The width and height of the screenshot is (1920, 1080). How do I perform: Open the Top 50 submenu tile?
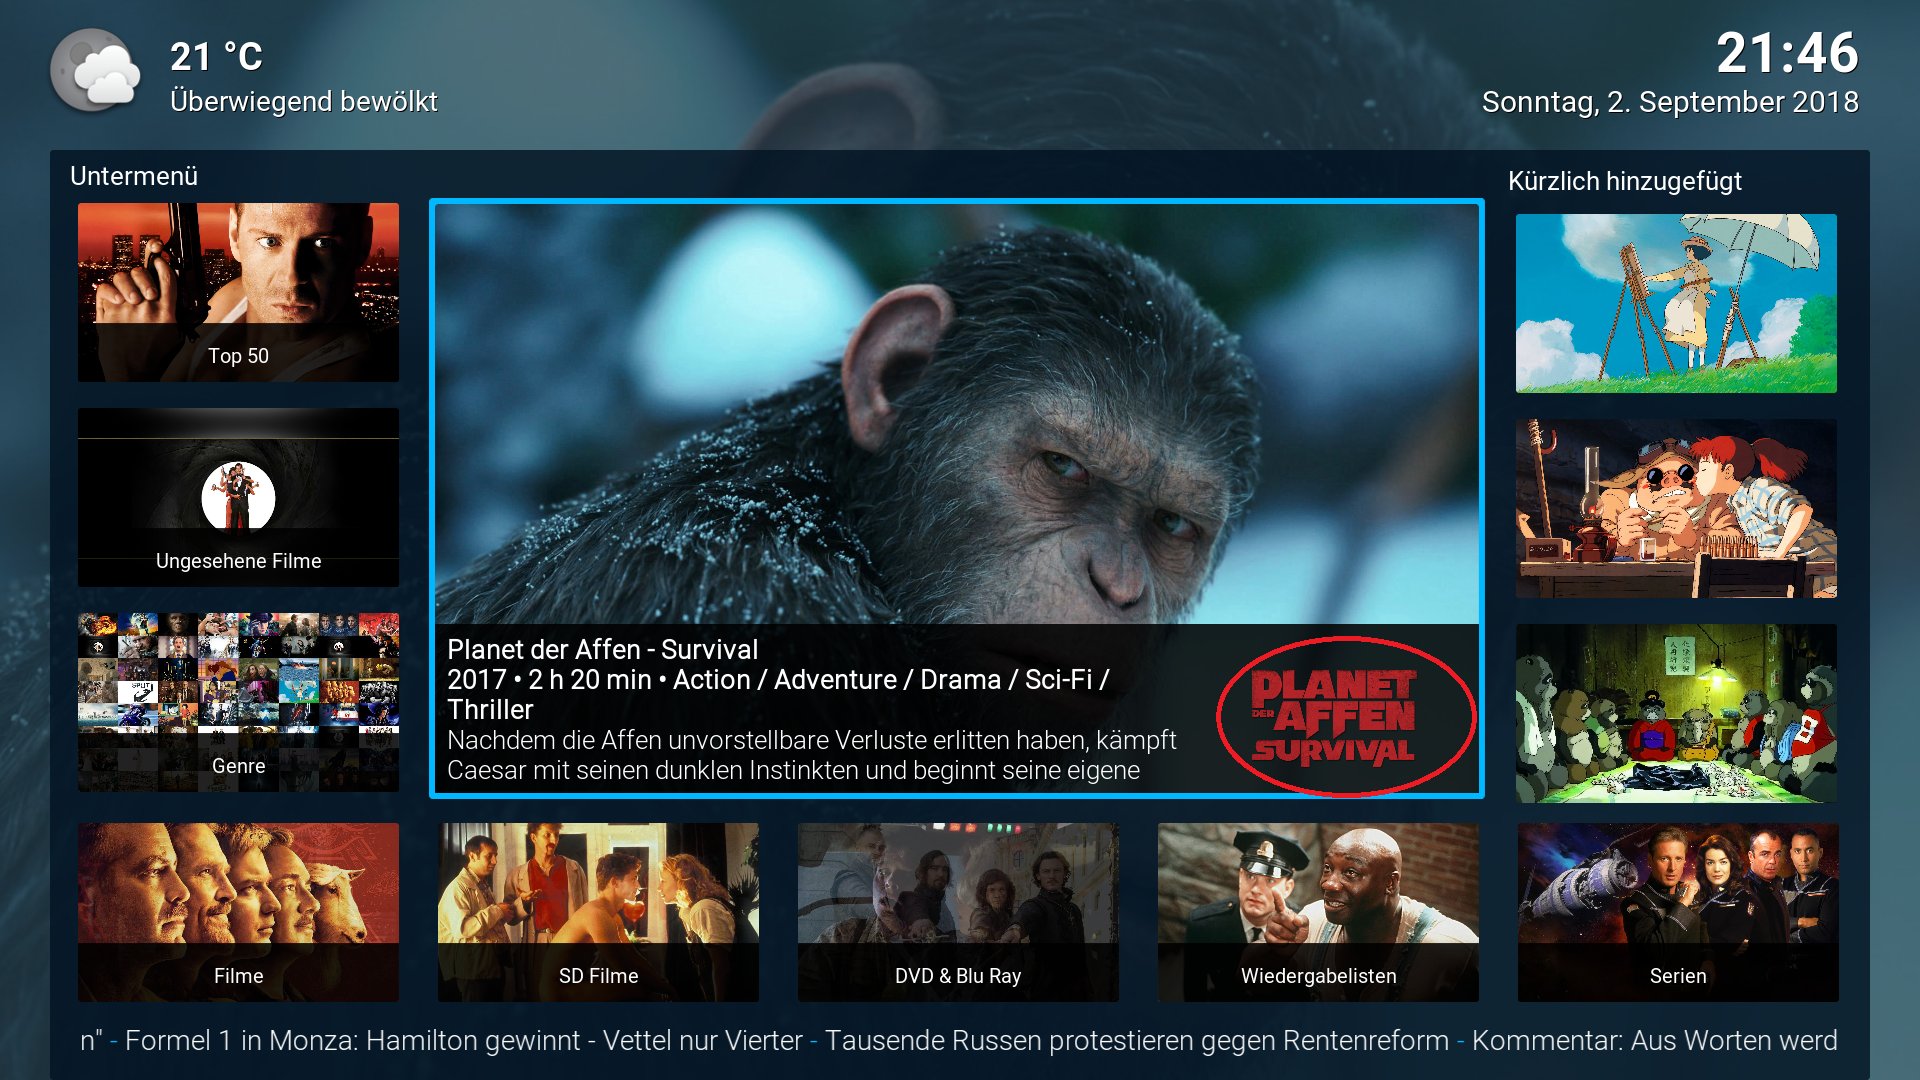pos(238,292)
